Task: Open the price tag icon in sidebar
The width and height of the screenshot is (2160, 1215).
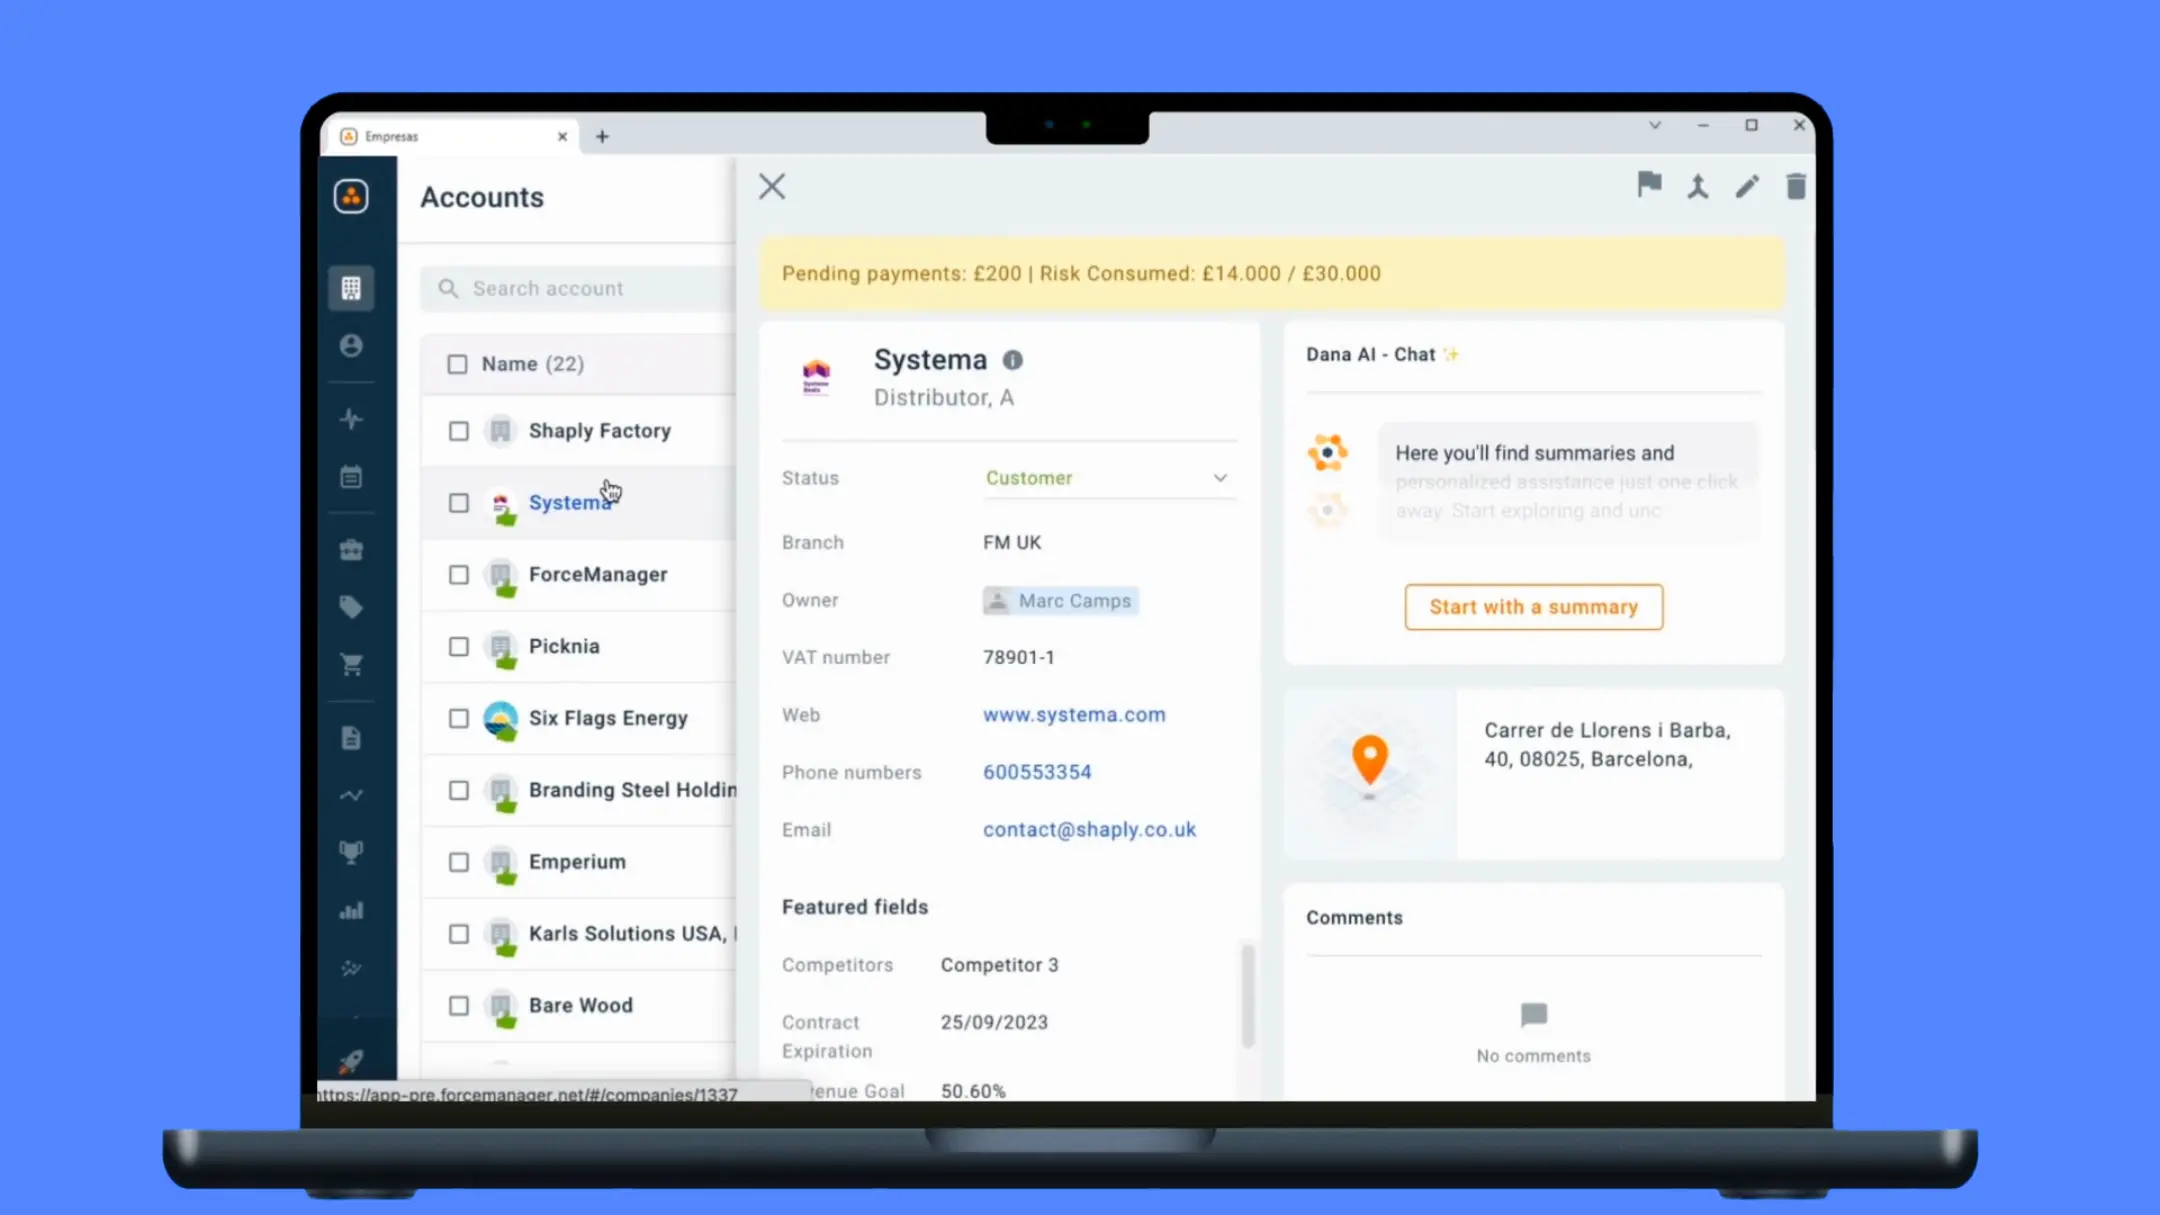Action: coord(351,607)
